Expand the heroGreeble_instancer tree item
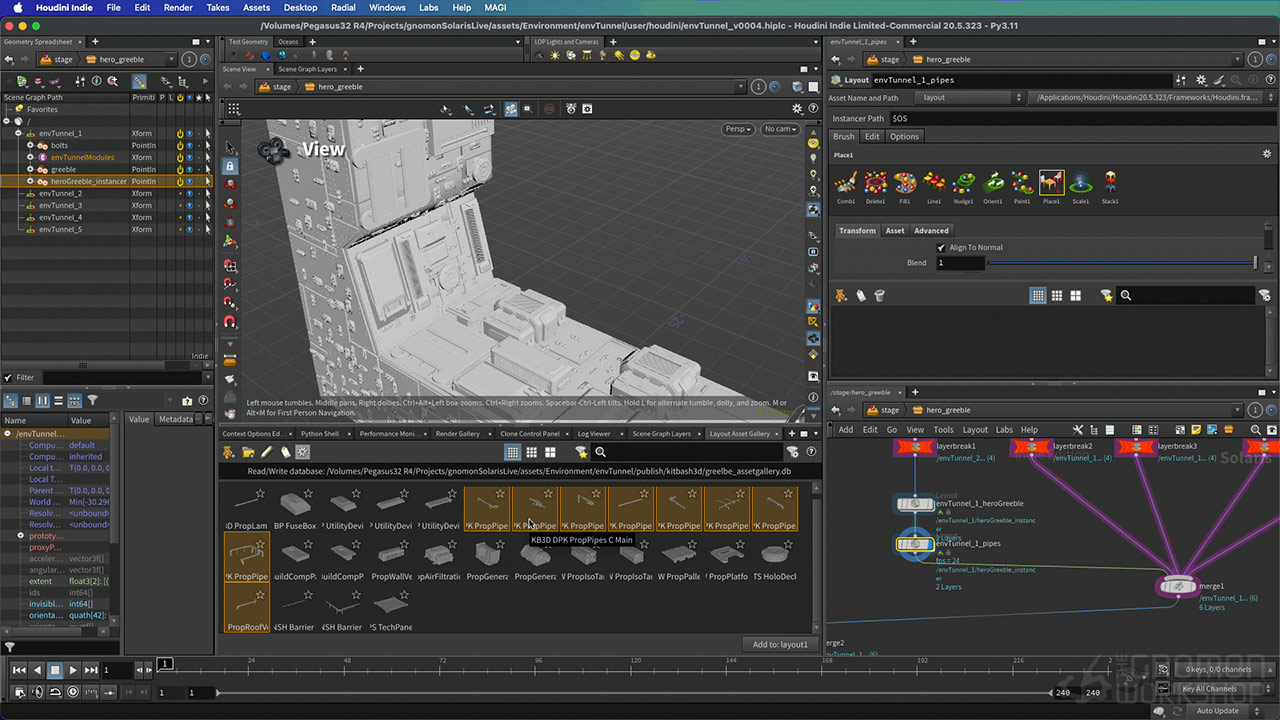The height and width of the screenshot is (720, 1280). (31, 181)
